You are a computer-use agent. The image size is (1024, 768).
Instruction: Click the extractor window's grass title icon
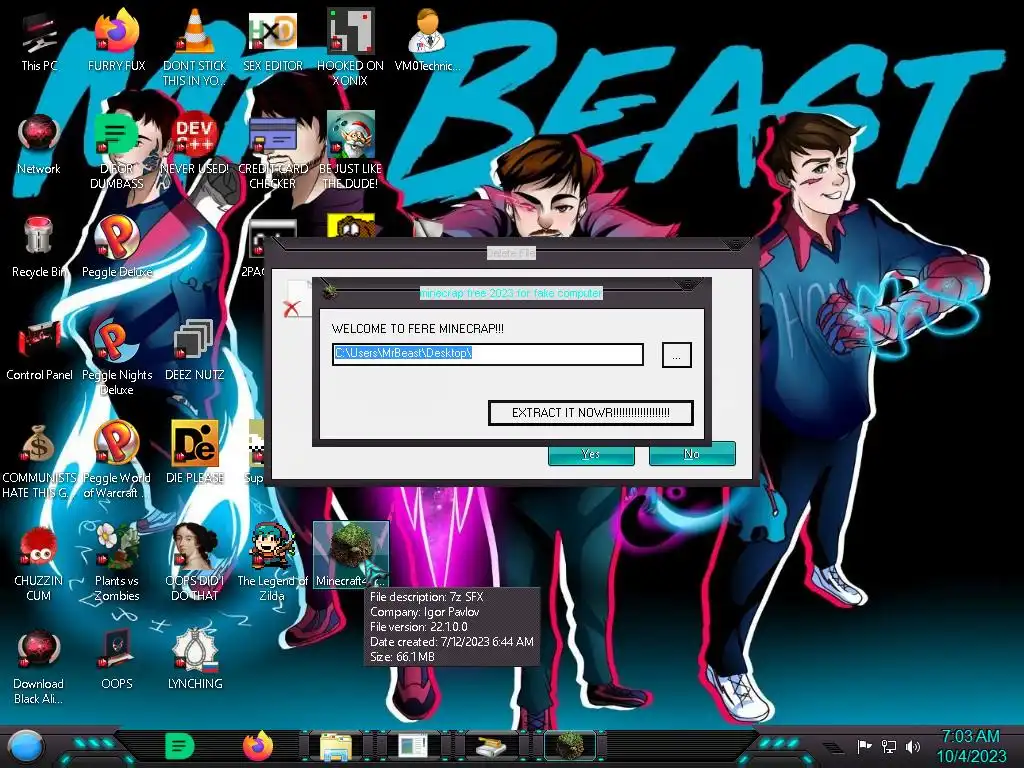[x=330, y=291]
